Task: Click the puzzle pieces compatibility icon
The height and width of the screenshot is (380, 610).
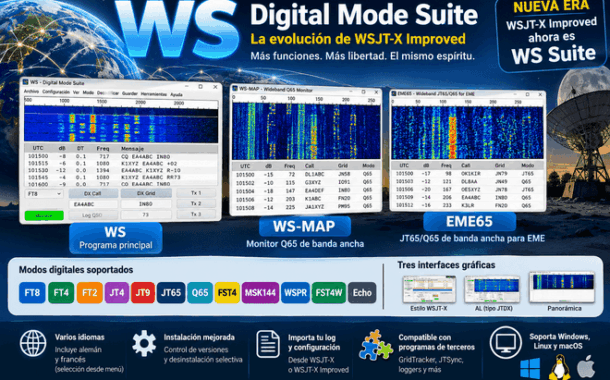Action: [375, 345]
